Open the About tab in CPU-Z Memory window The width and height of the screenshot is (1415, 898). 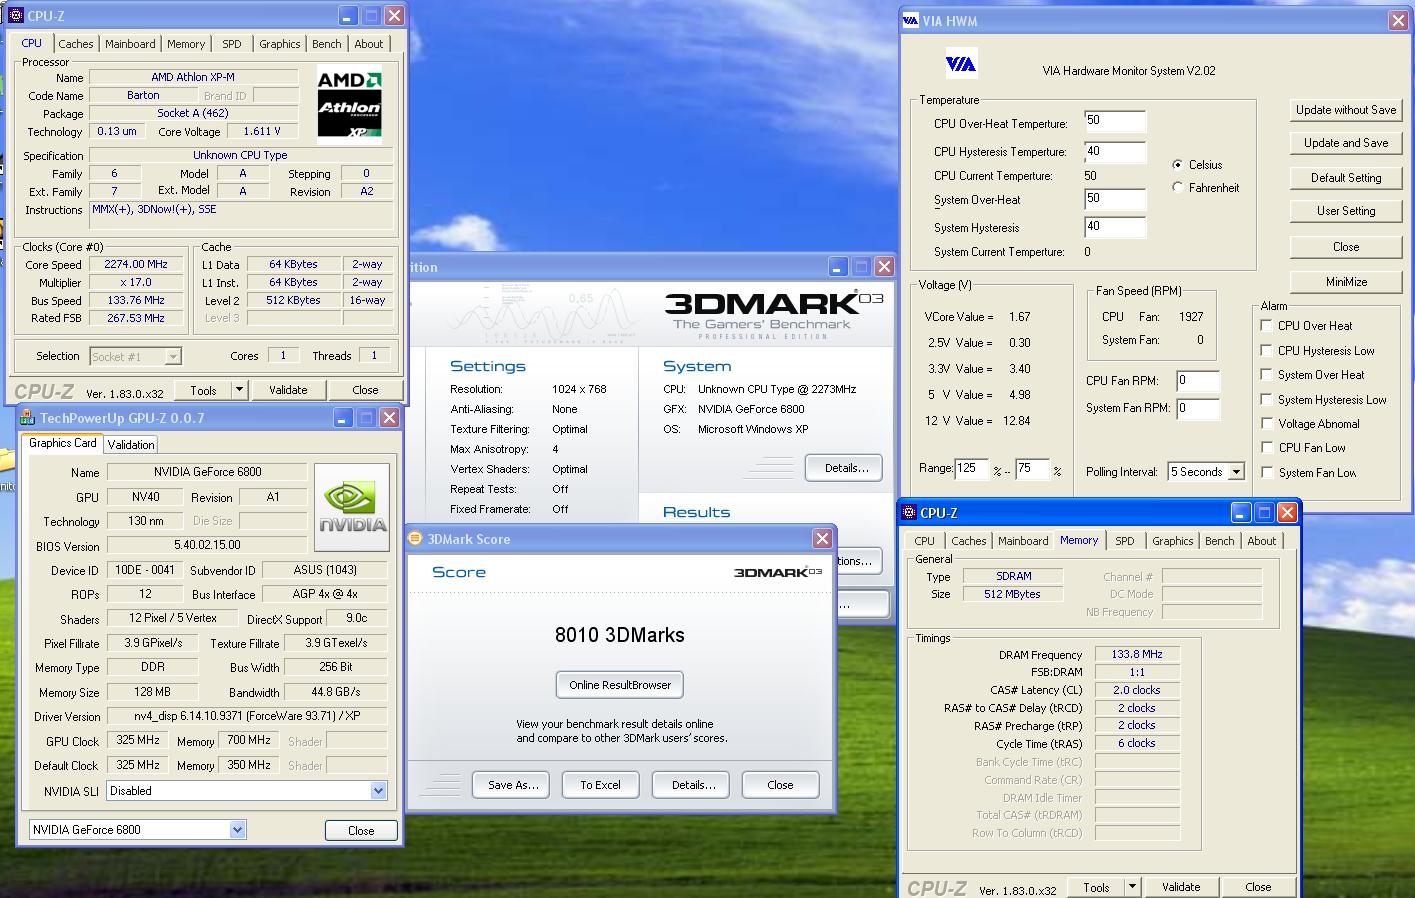pos(1261,541)
